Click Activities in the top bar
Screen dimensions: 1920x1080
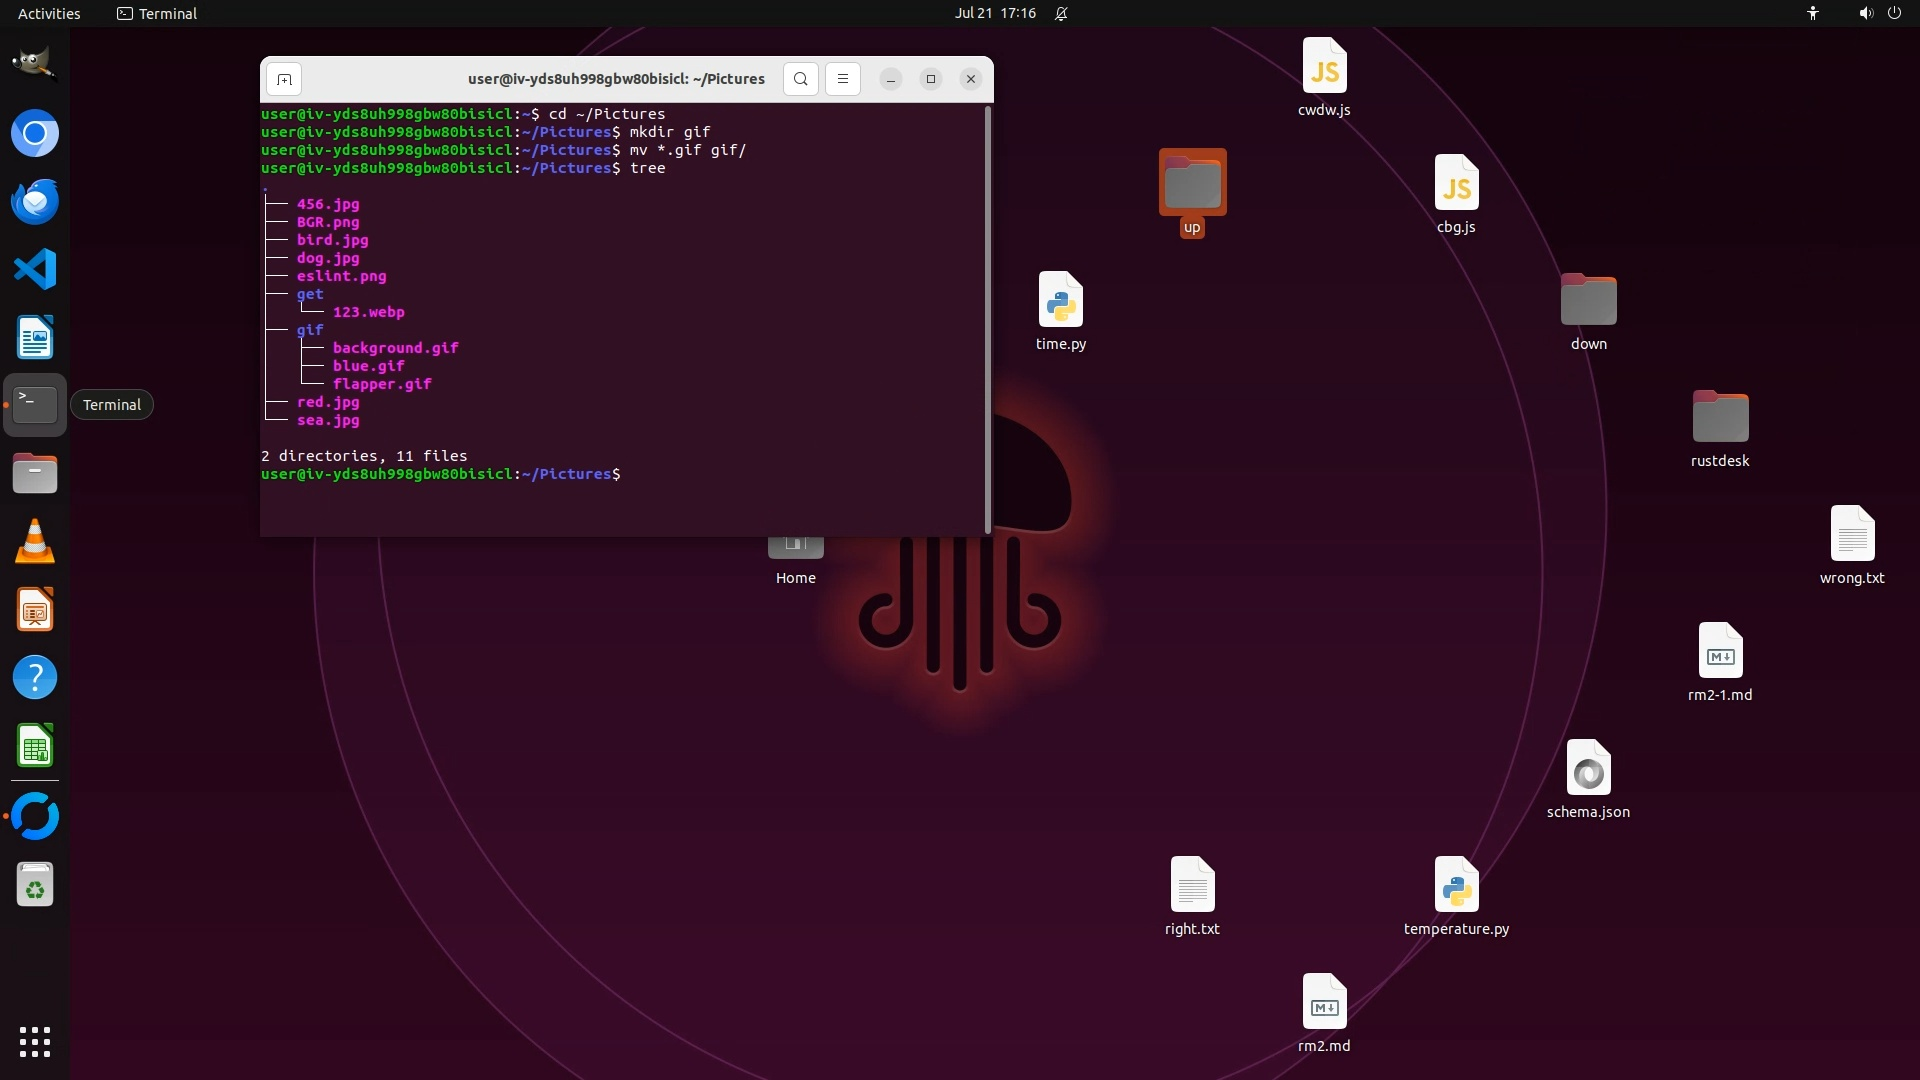click(x=49, y=13)
